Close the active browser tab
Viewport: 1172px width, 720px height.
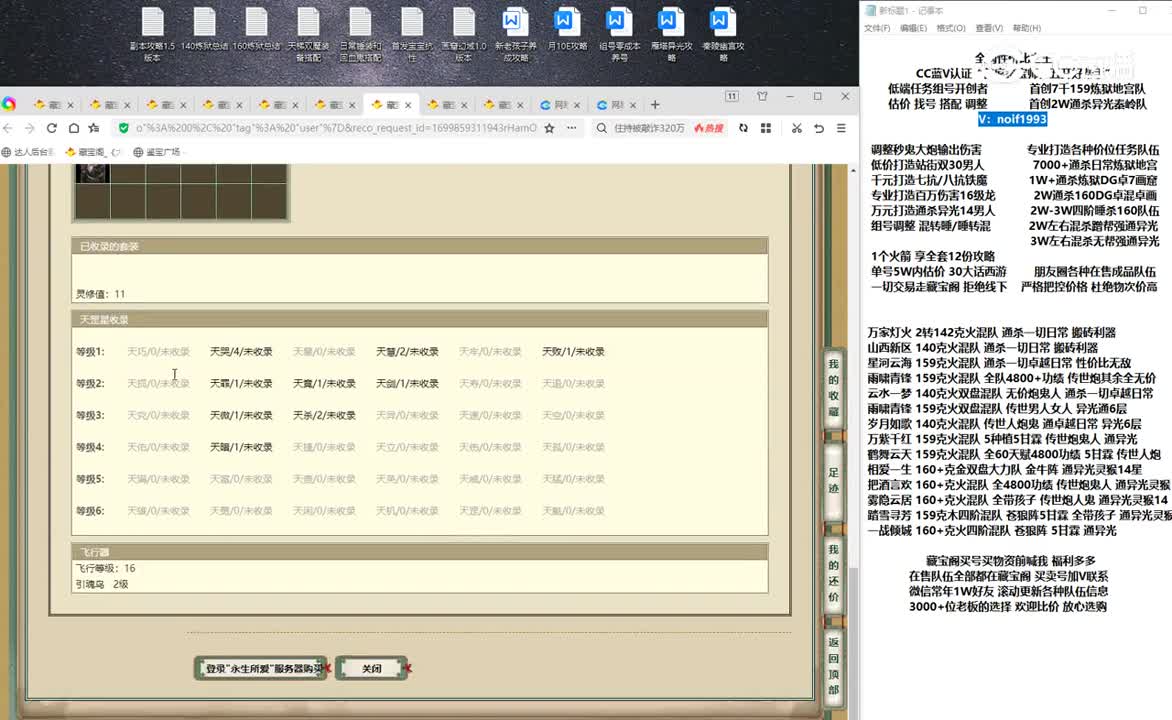(x=408, y=105)
